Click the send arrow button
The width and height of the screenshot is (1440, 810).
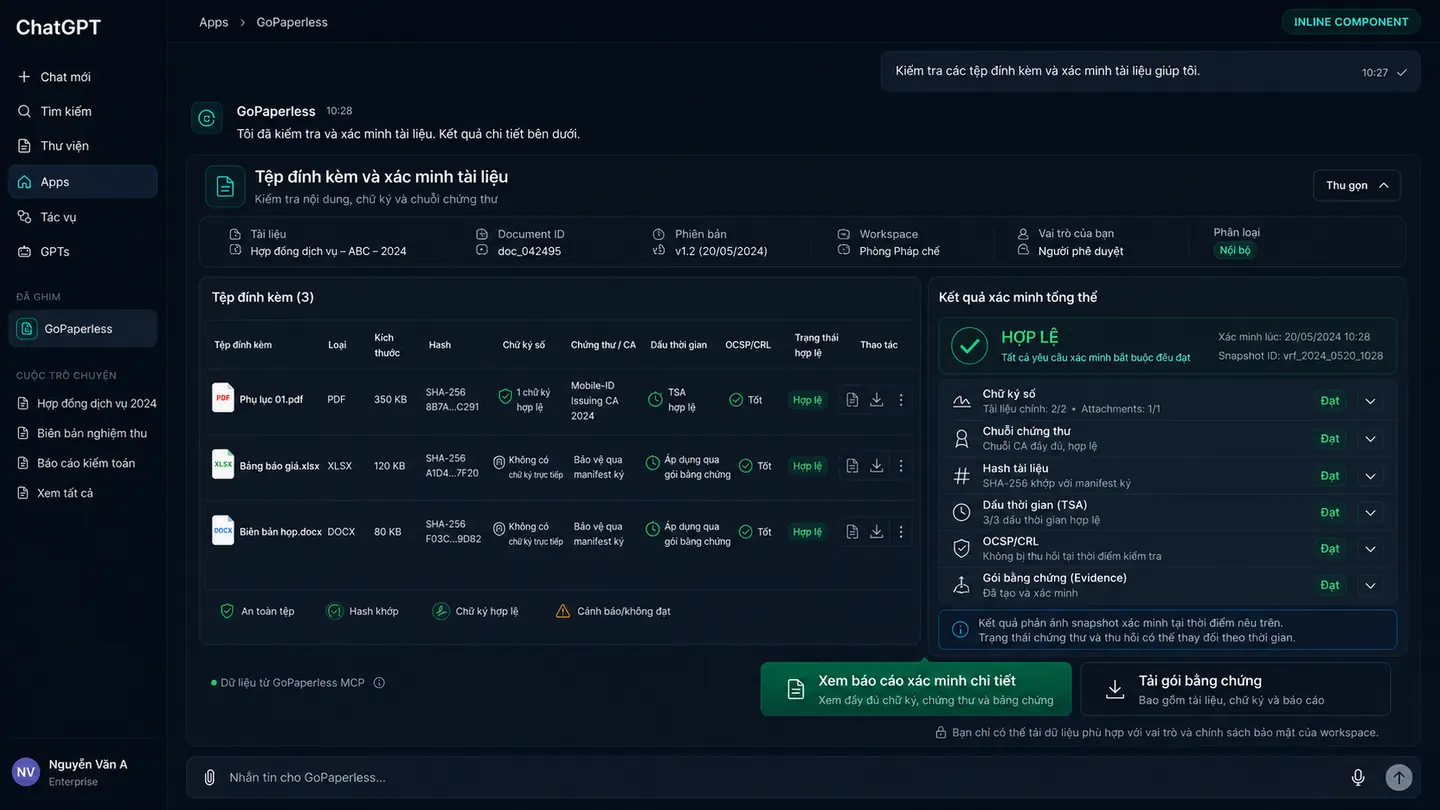[x=1399, y=777]
